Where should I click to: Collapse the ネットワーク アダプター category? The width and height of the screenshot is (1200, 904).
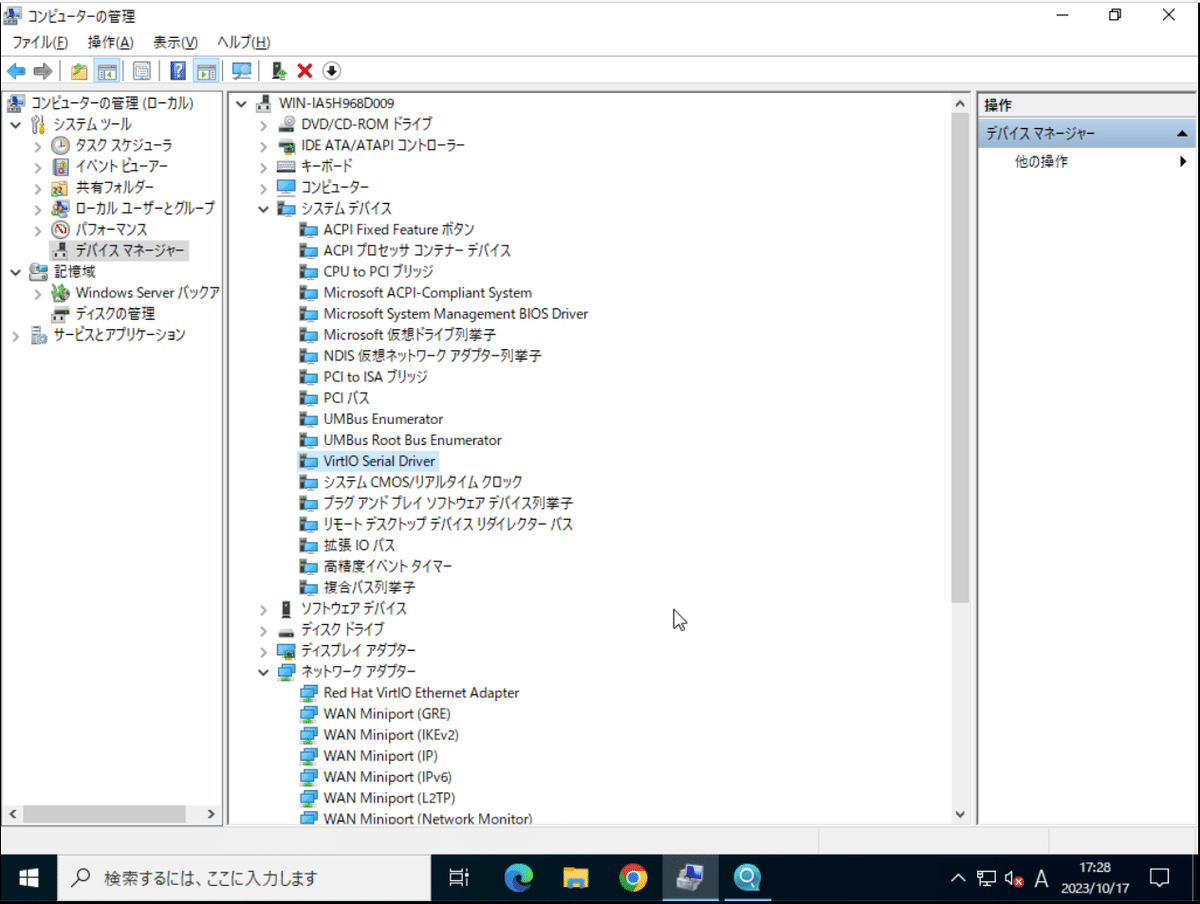click(x=263, y=671)
